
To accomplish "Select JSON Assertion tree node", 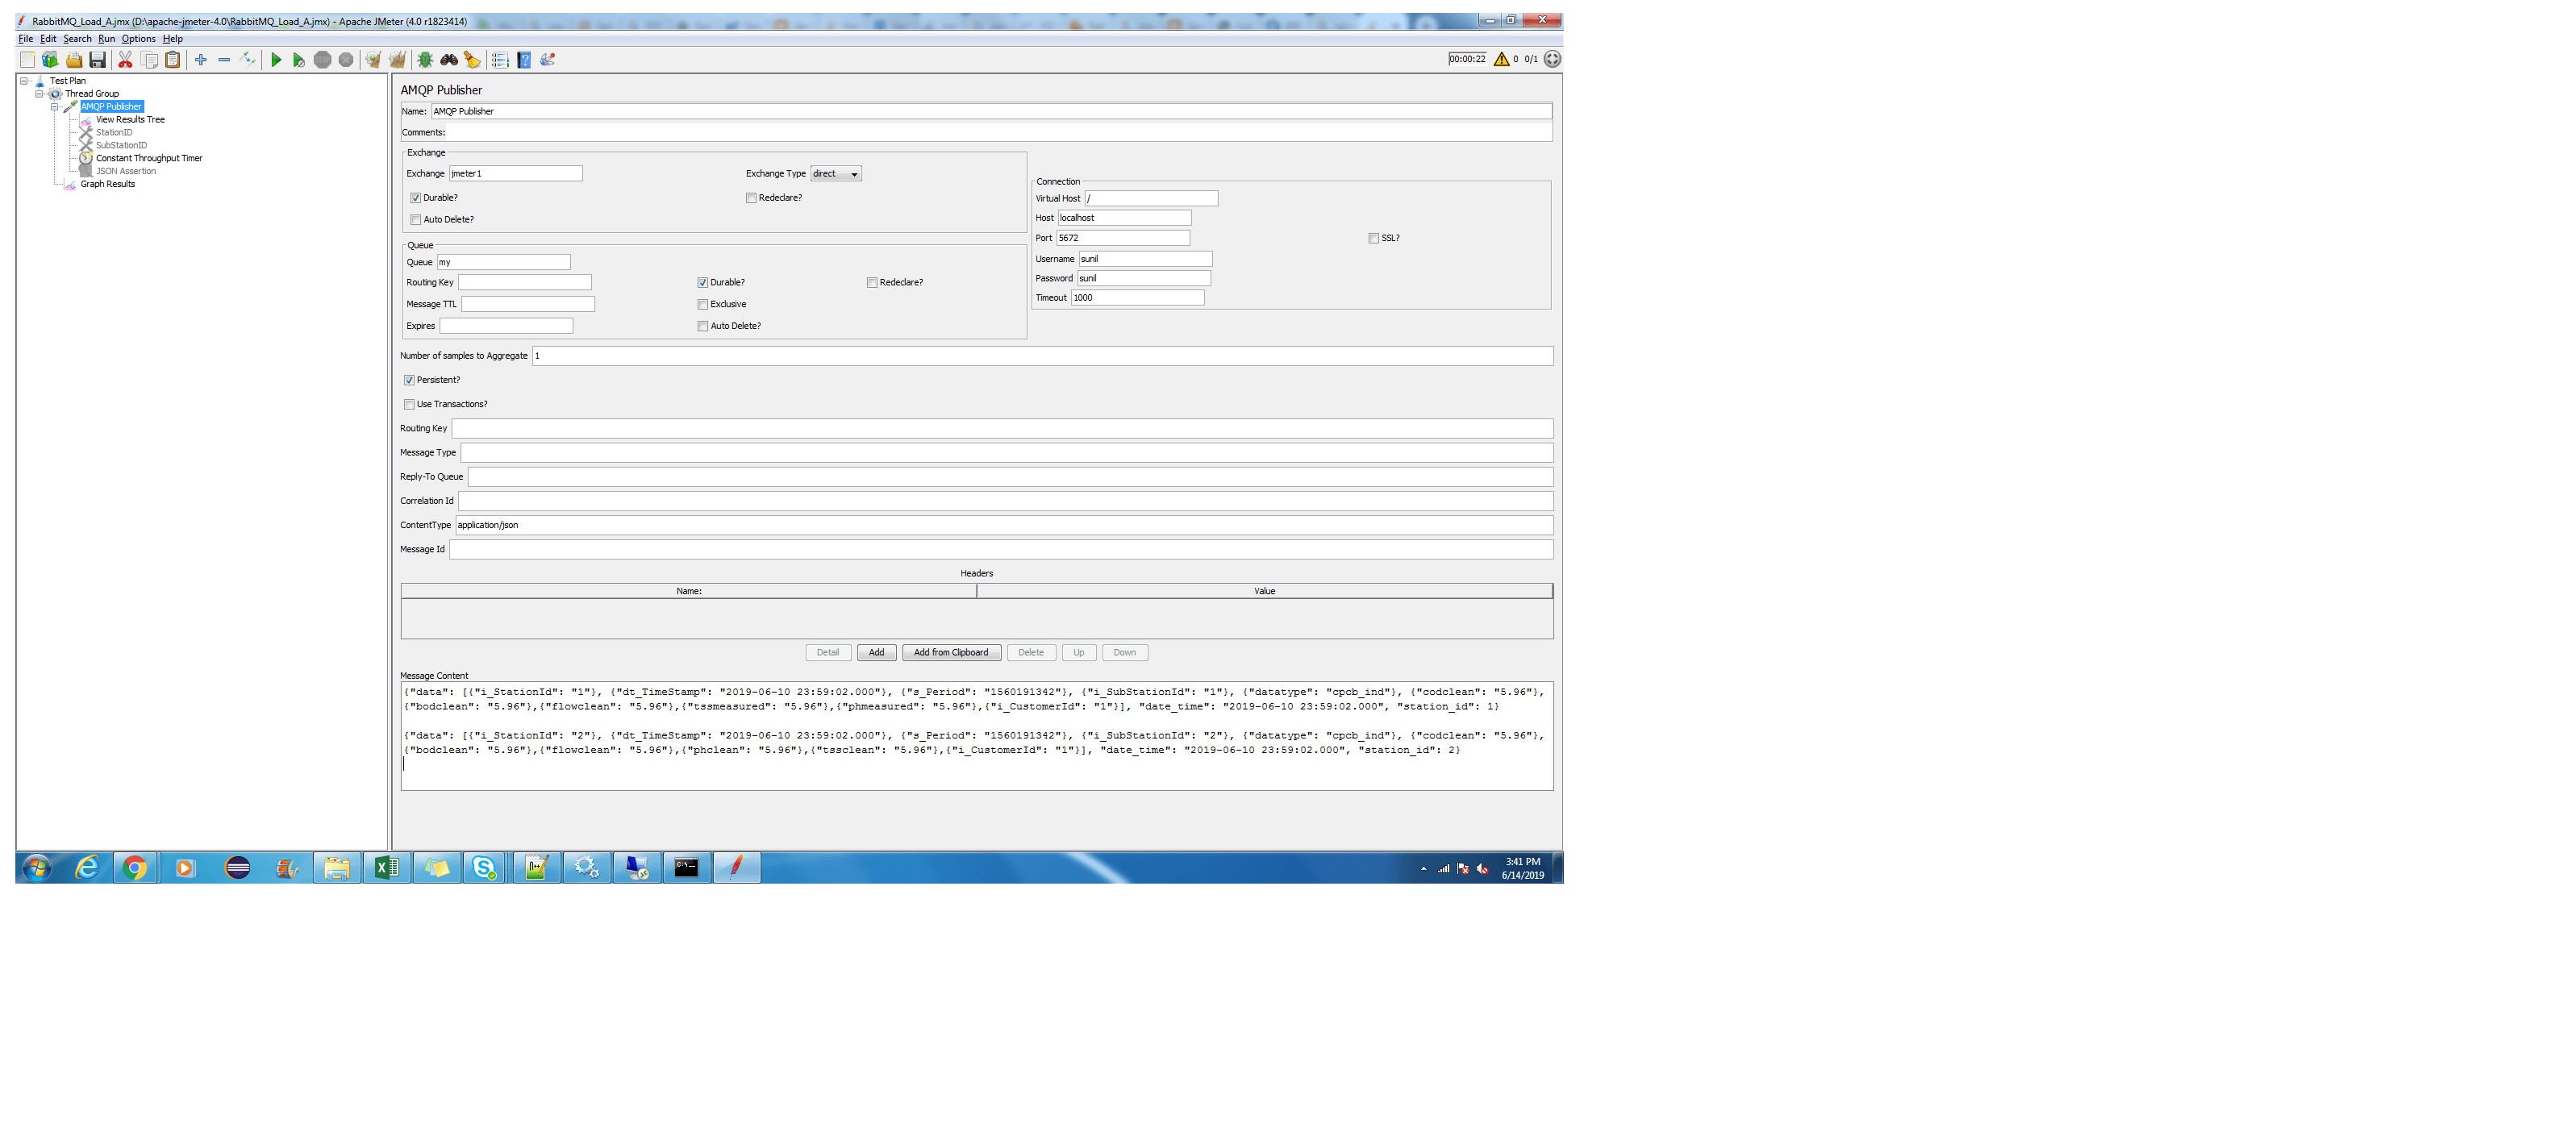I will click(126, 171).
